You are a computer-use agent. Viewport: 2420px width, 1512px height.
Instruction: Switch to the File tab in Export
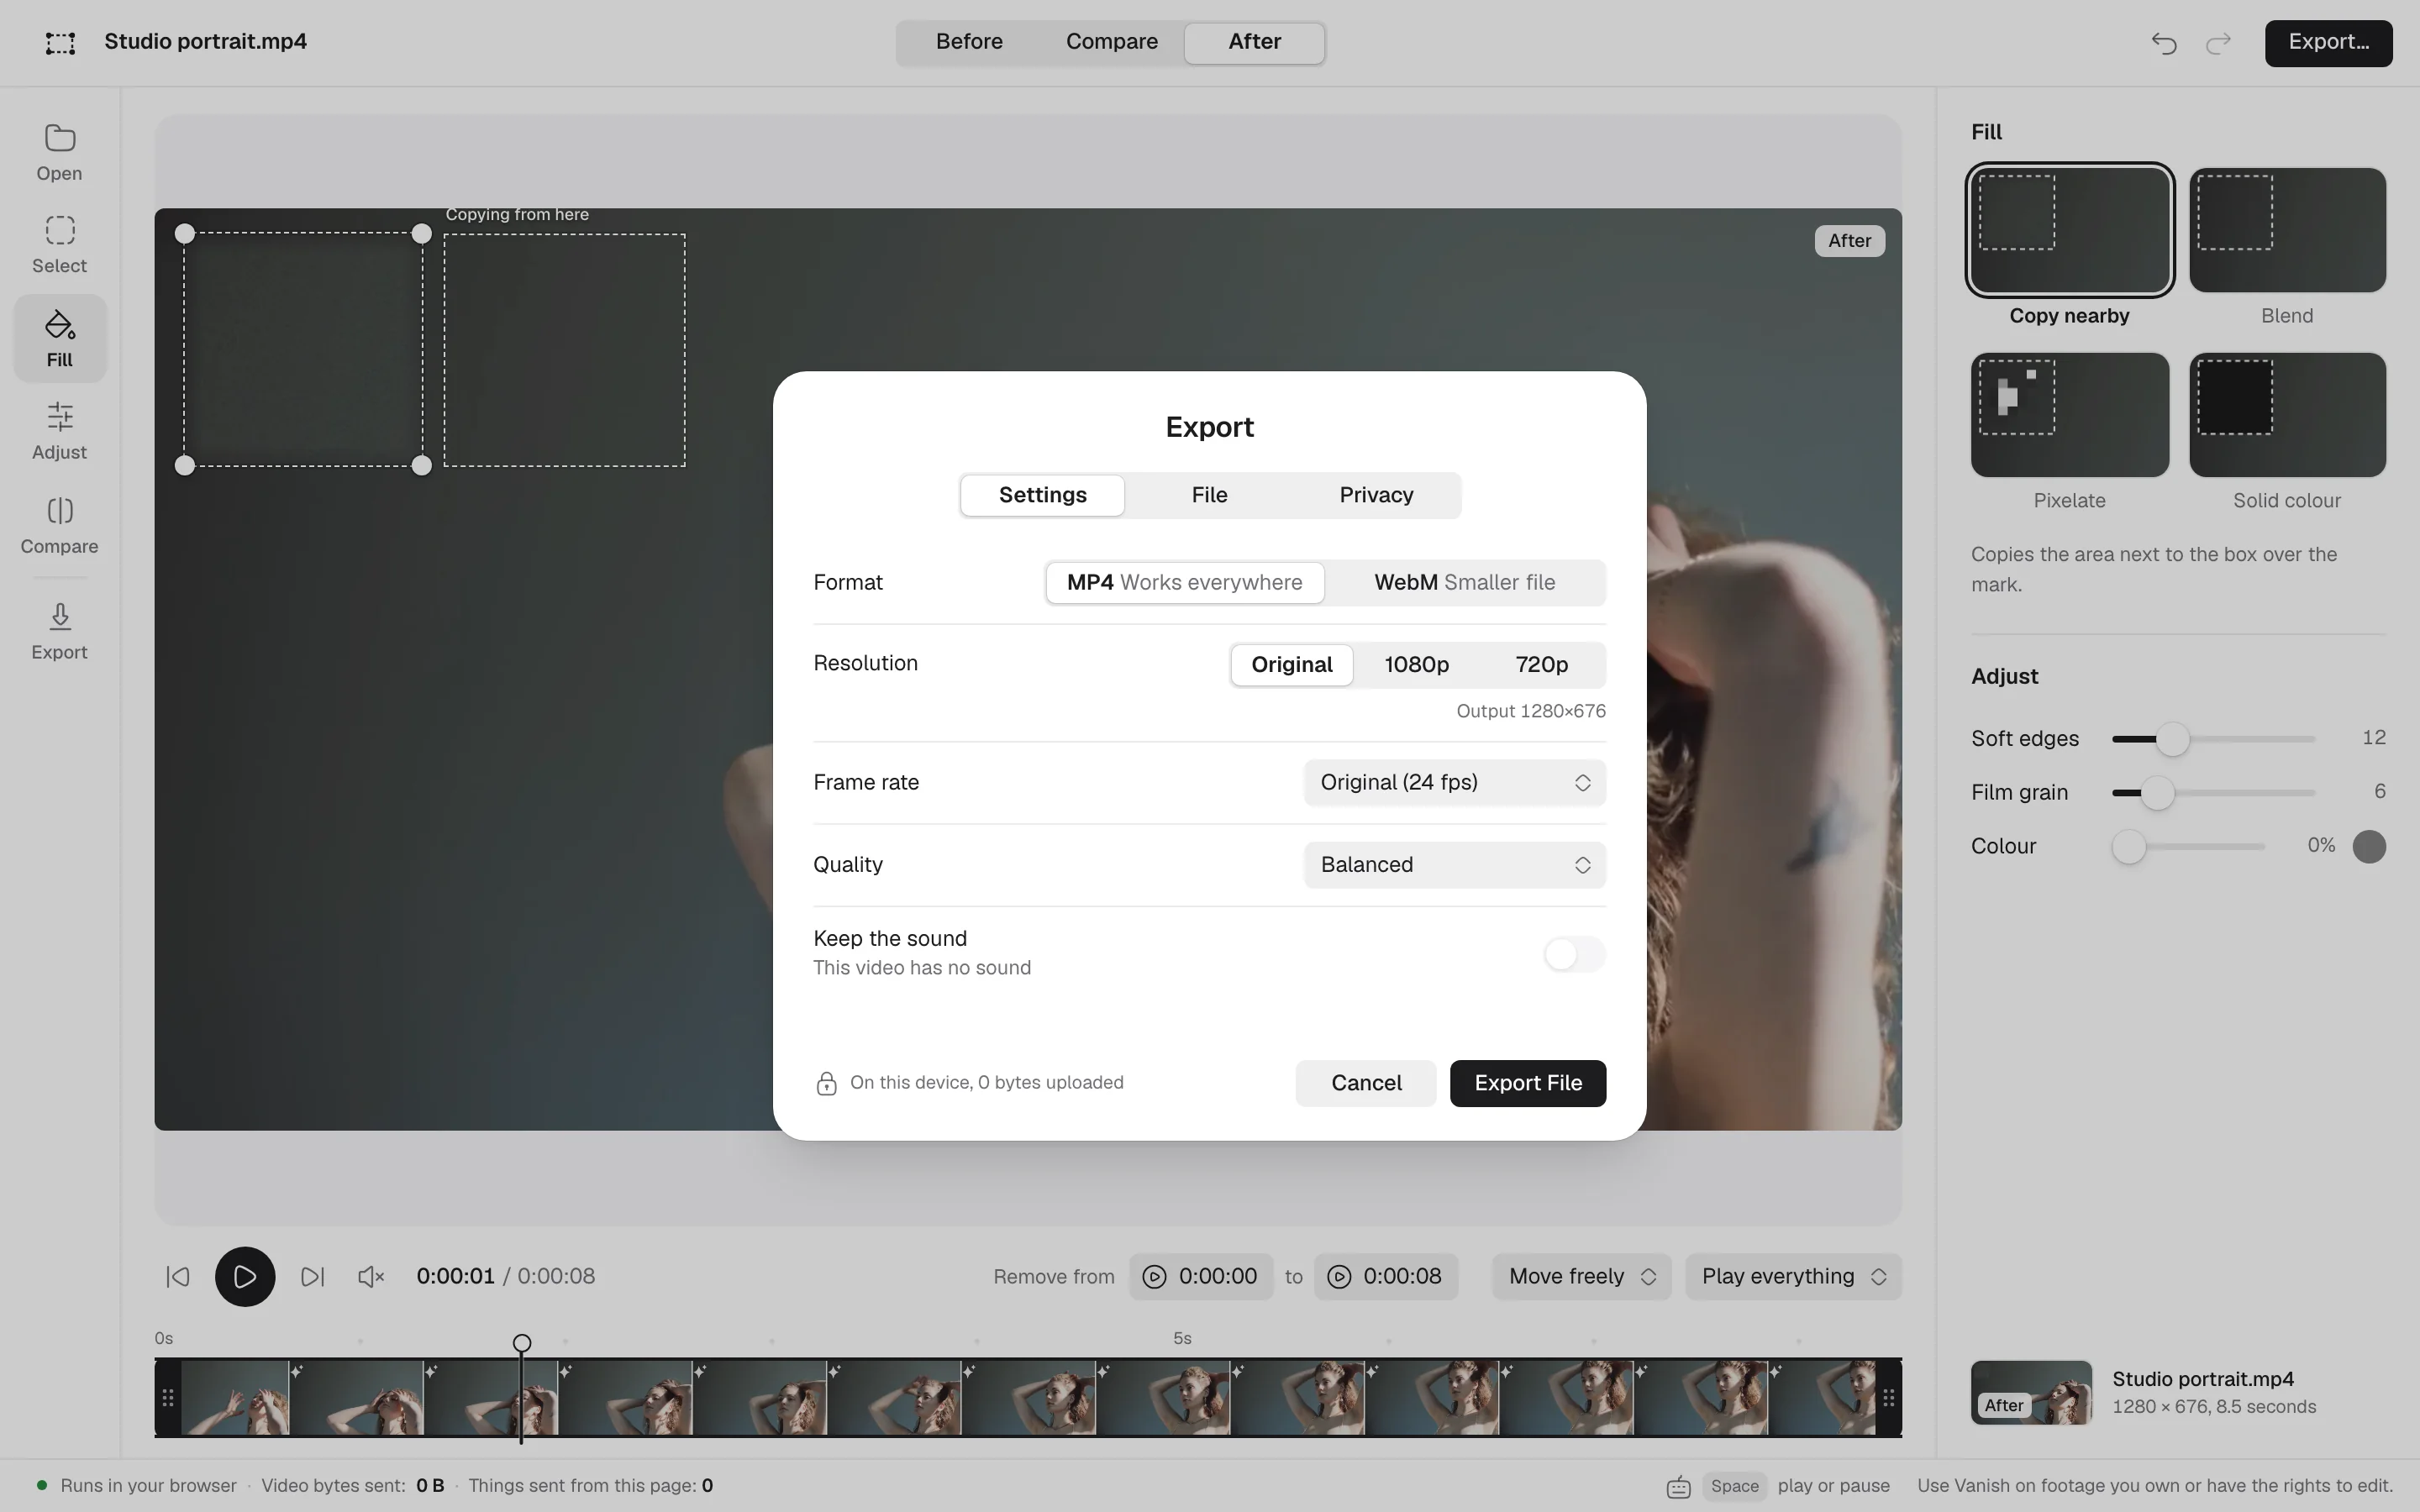click(1209, 495)
